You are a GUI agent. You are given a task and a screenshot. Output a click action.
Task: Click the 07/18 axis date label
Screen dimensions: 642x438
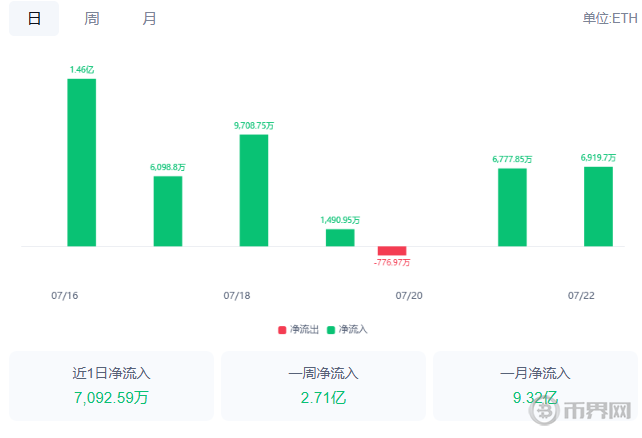click(x=237, y=296)
